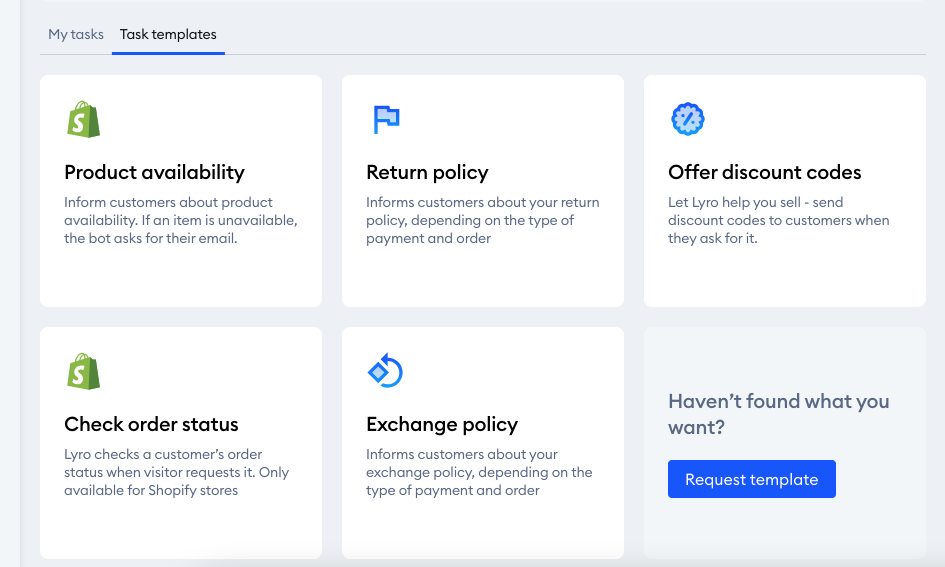
Task: Open the Check order status template title
Action: (x=151, y=424)
